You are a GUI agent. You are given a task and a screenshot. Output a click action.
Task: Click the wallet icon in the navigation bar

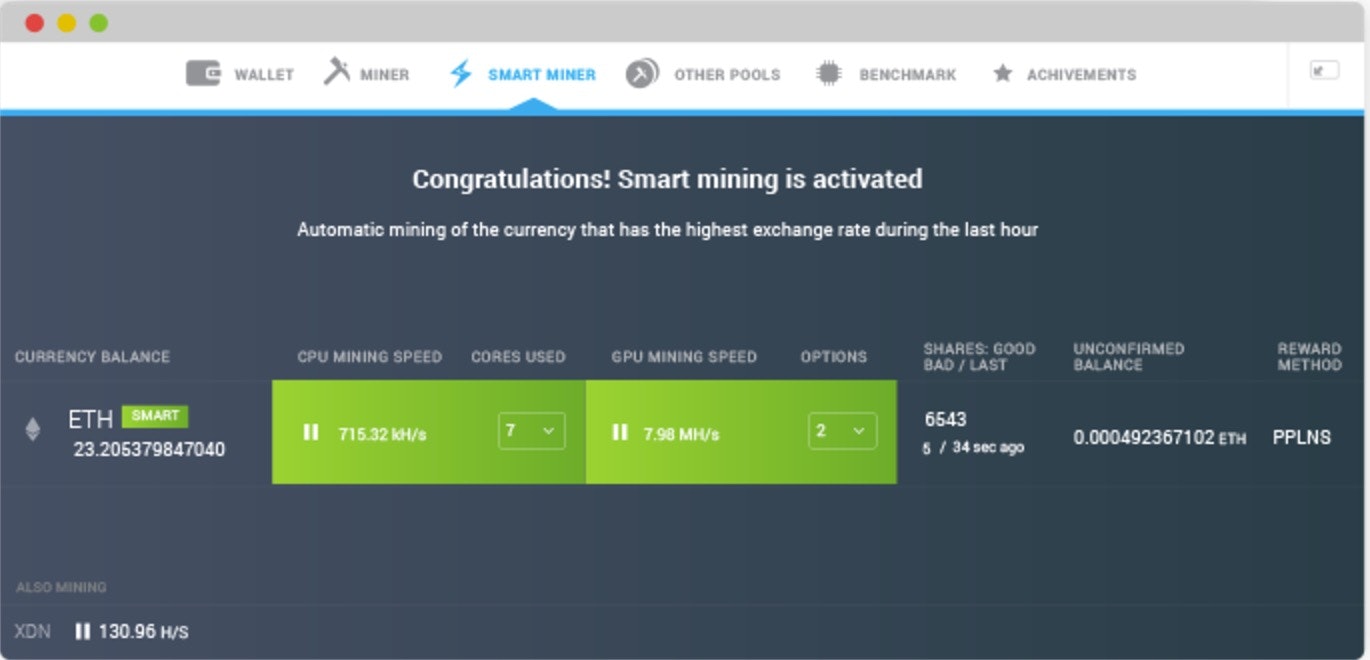click(x=203, y=74)
